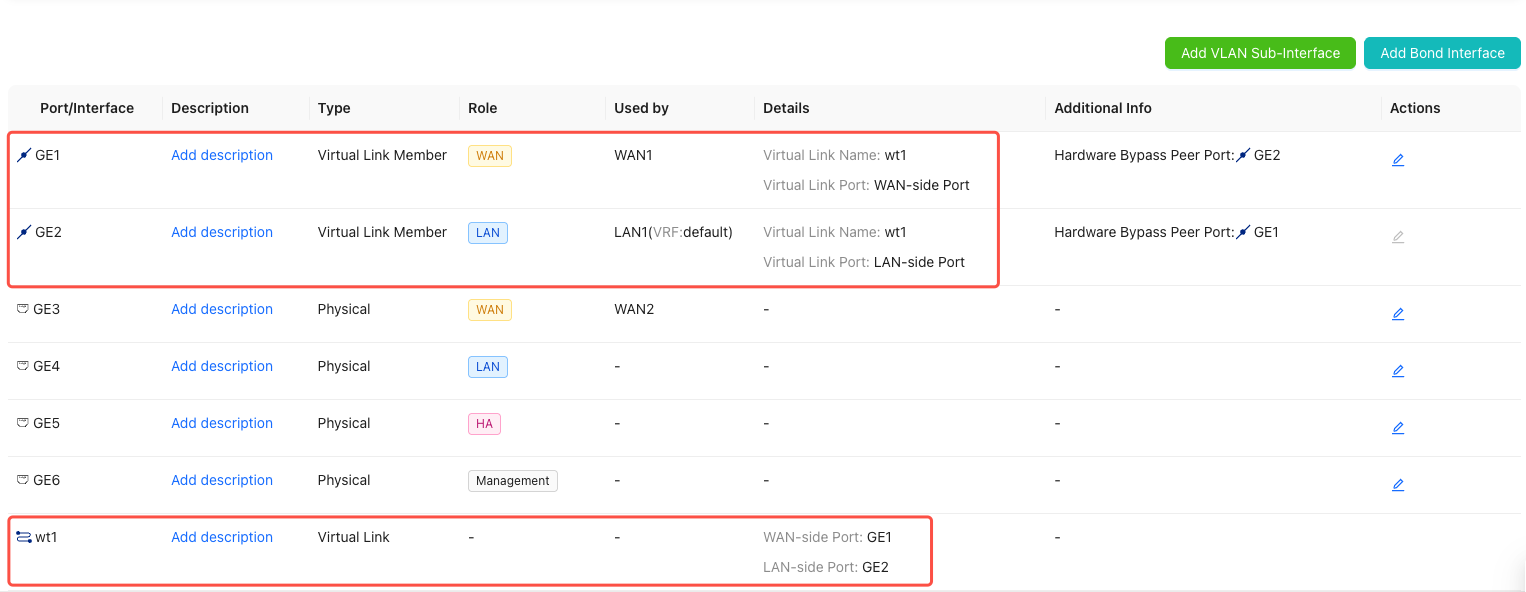This screenshot has width=1526, height=592.
Task: Click the Details column header
Action: click(786, 108)
